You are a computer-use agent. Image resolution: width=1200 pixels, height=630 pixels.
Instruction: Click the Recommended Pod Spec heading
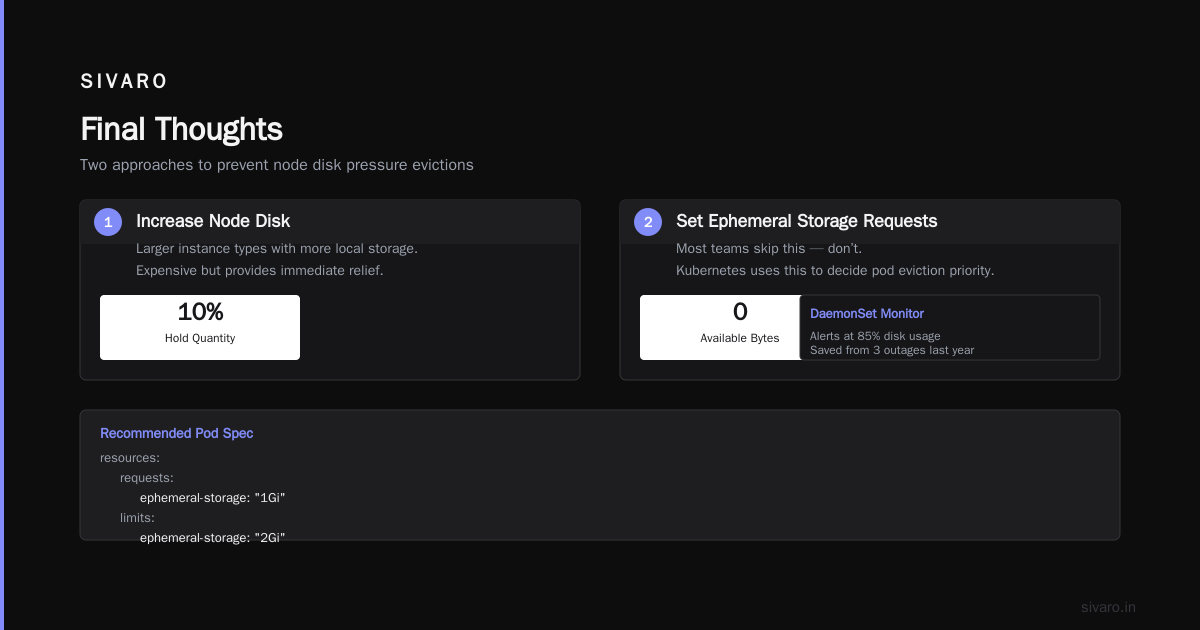pos(177,433)
